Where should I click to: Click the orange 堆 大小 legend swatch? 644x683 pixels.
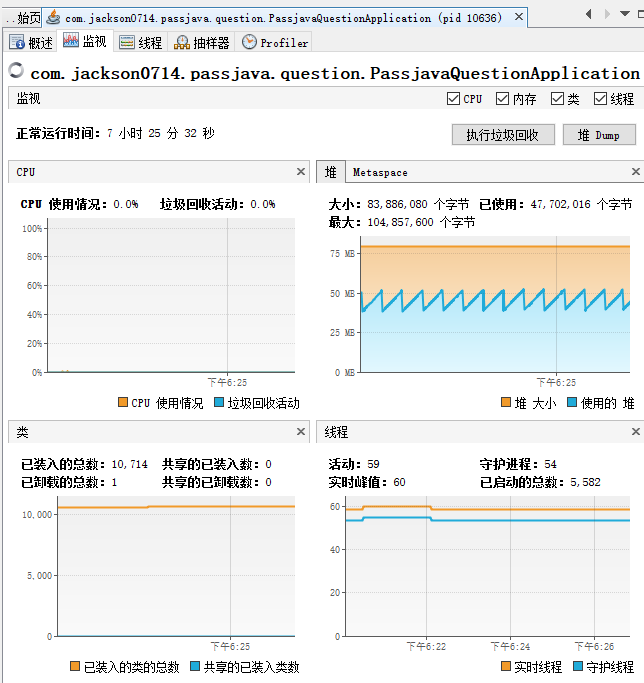pyautogui.click(x=505, y=403)
